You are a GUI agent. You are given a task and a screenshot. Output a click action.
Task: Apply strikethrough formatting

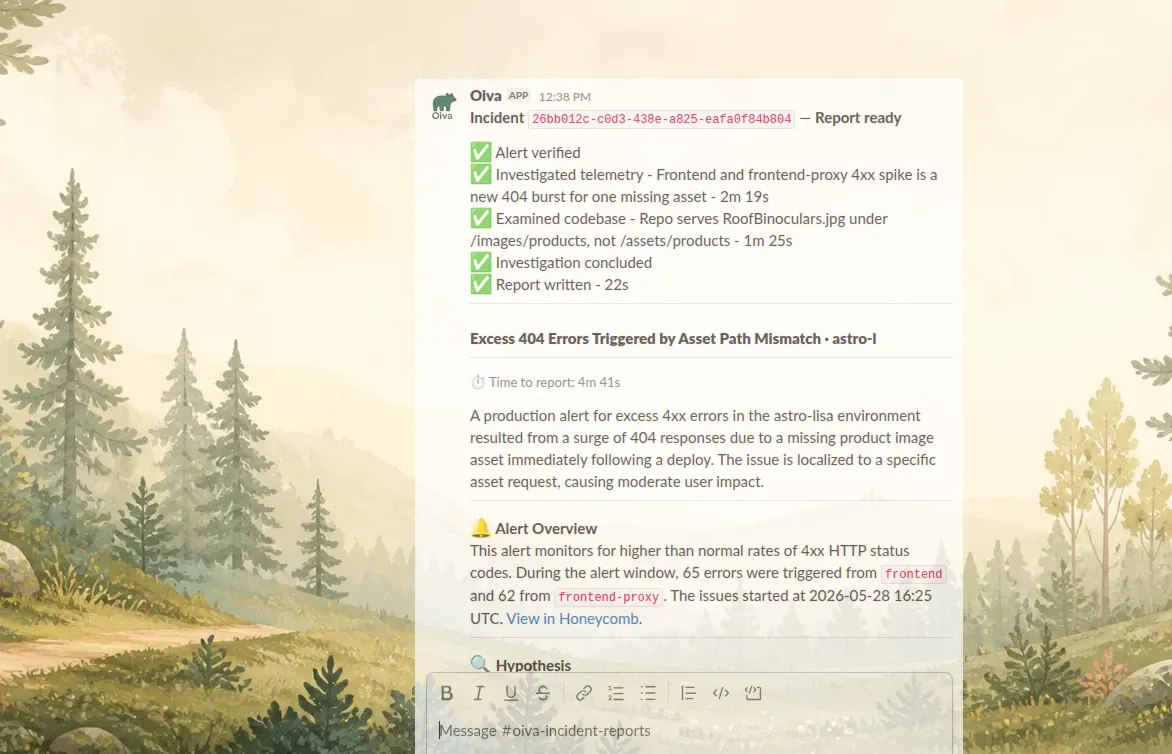pyautogui.click(x=543, y=693)
